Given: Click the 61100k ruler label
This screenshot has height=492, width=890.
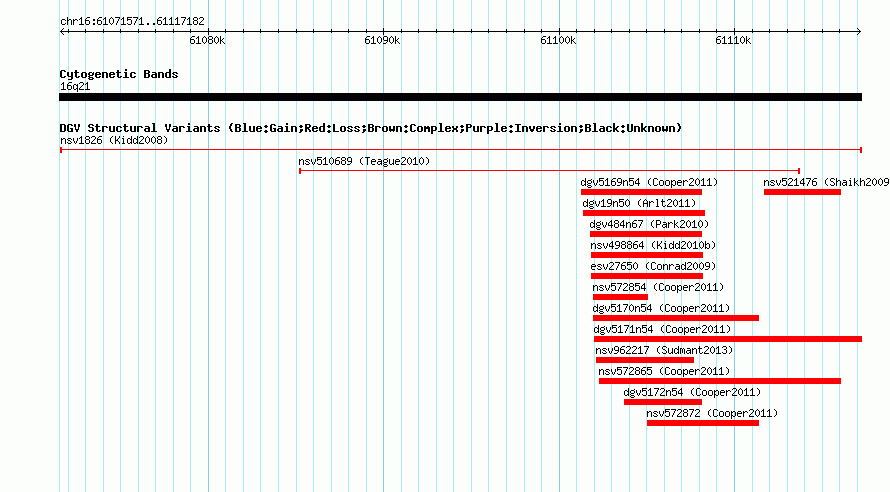Looking at the screenshot, I should (558, 41).
